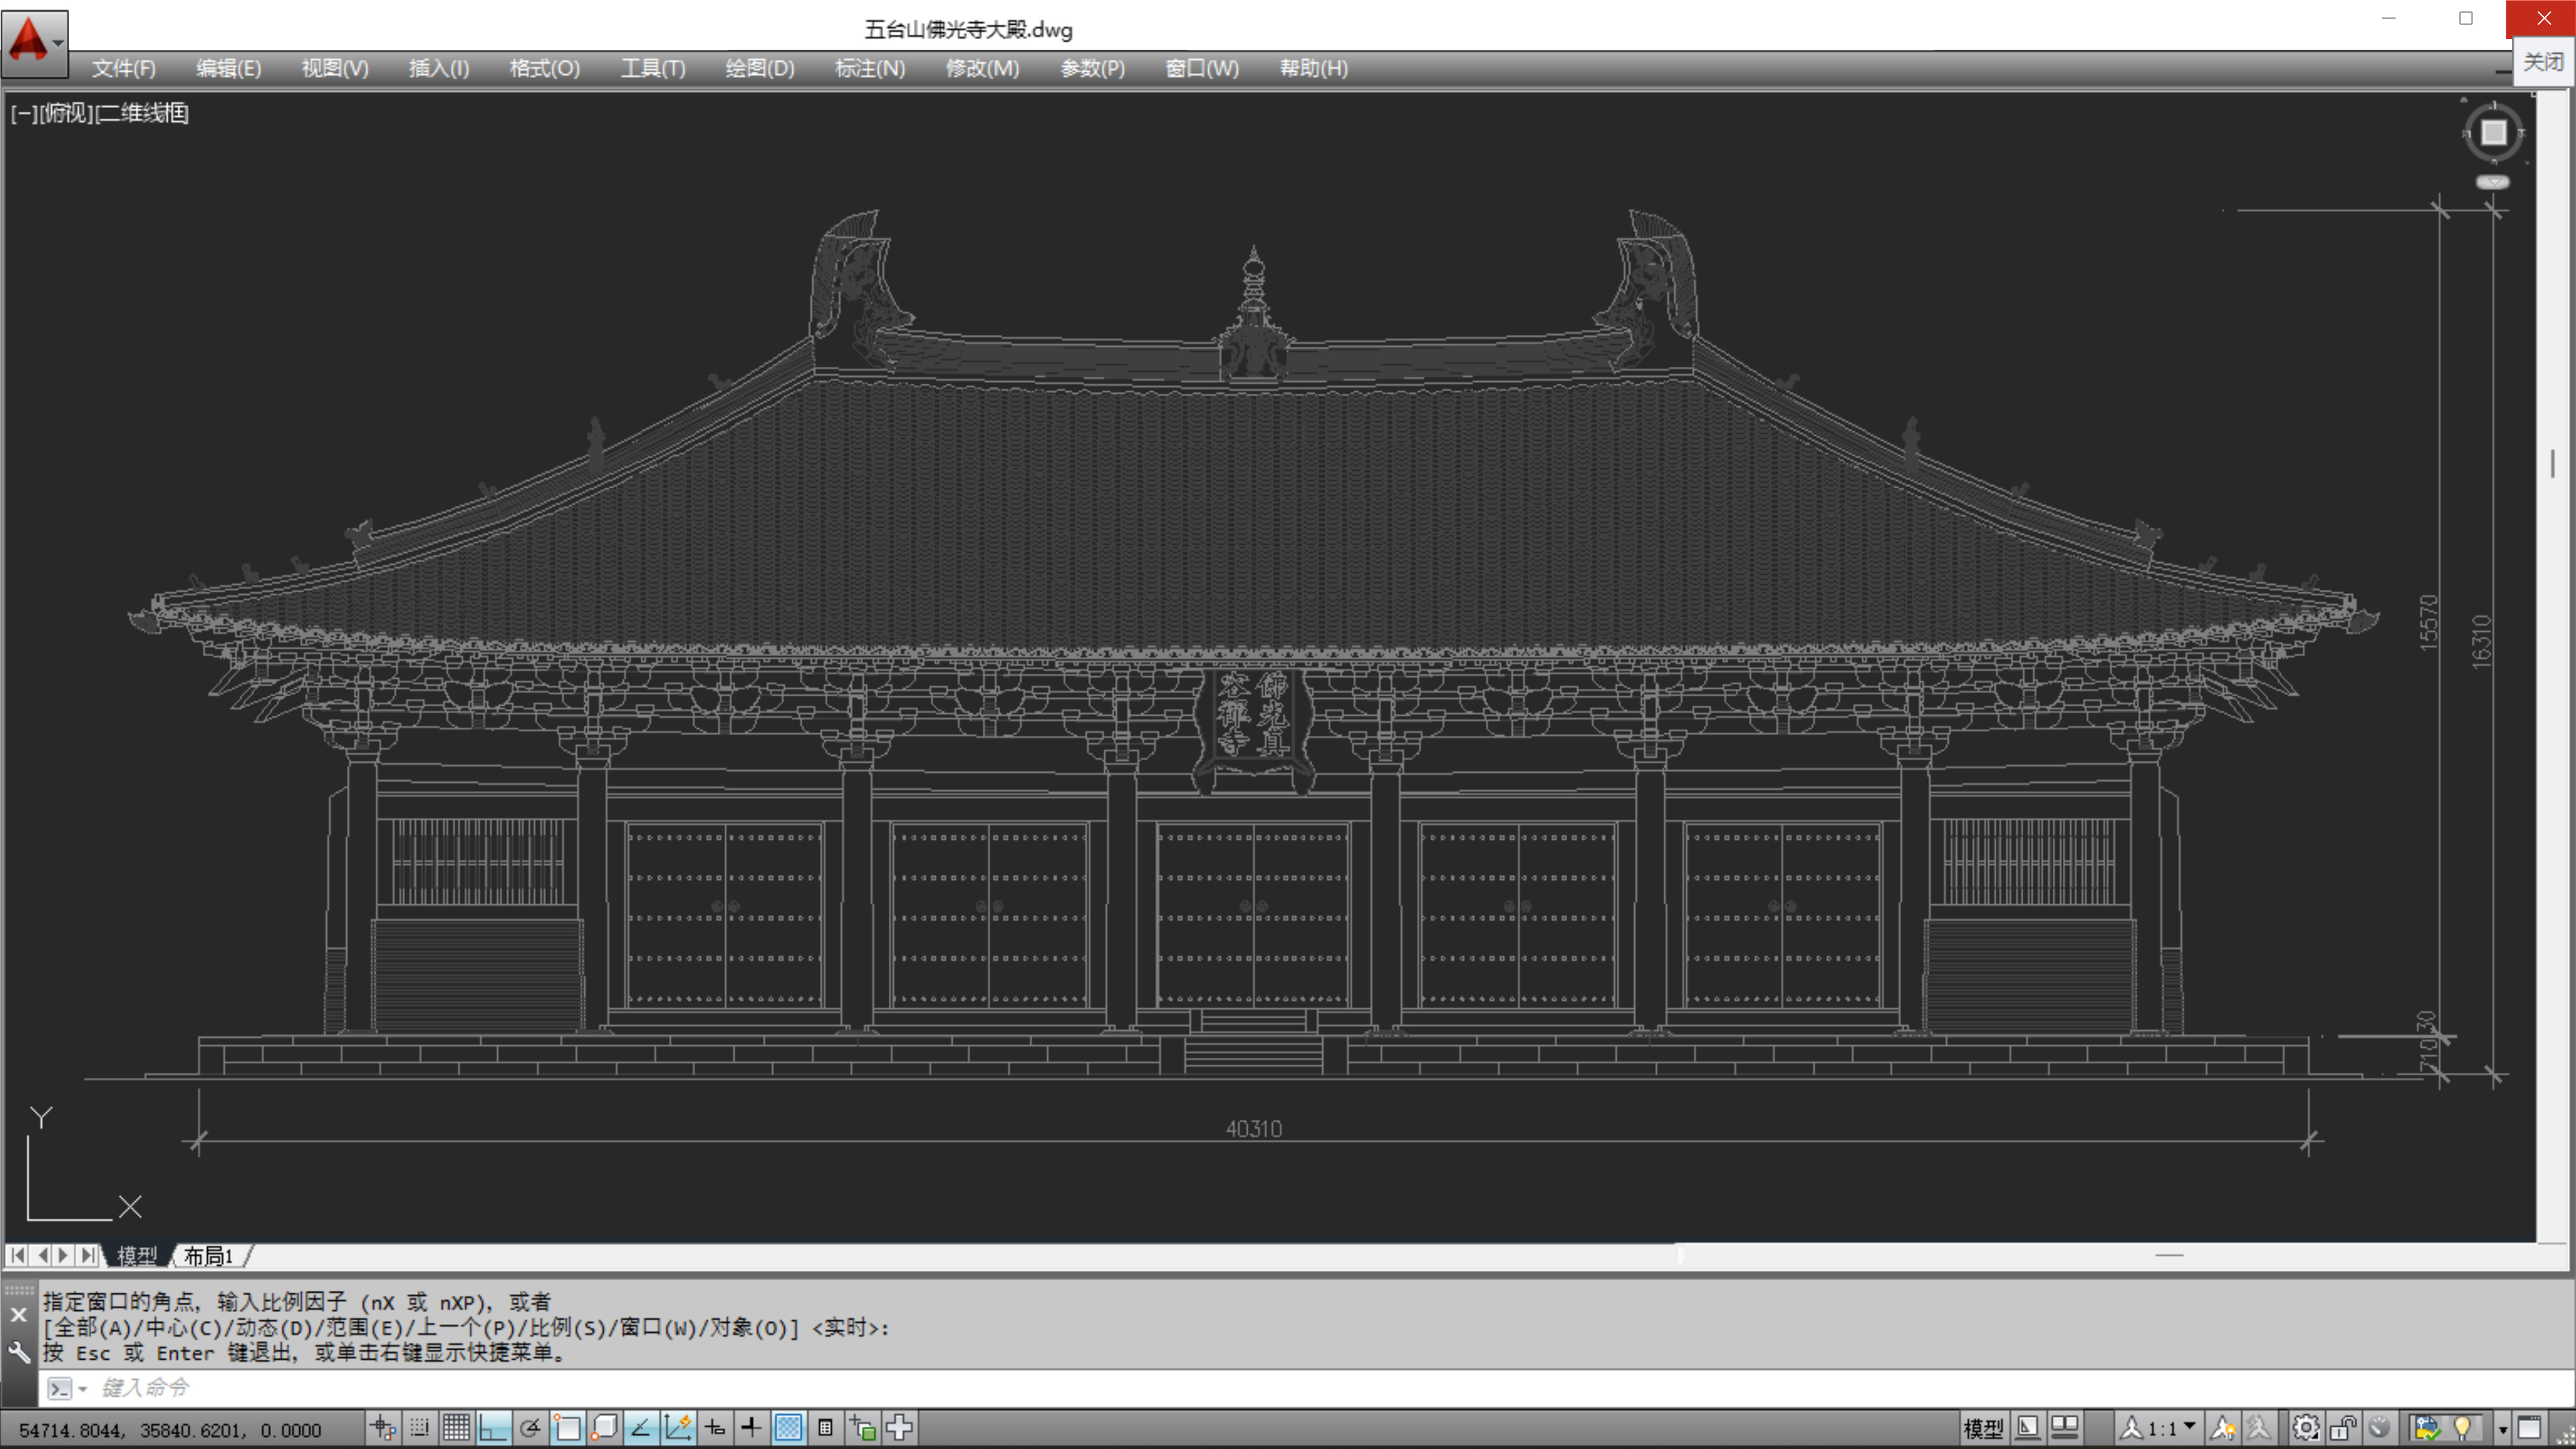Click the toolbar lock icon
Screen dimensions: 2576x1449
(x=2343, y=1427)
